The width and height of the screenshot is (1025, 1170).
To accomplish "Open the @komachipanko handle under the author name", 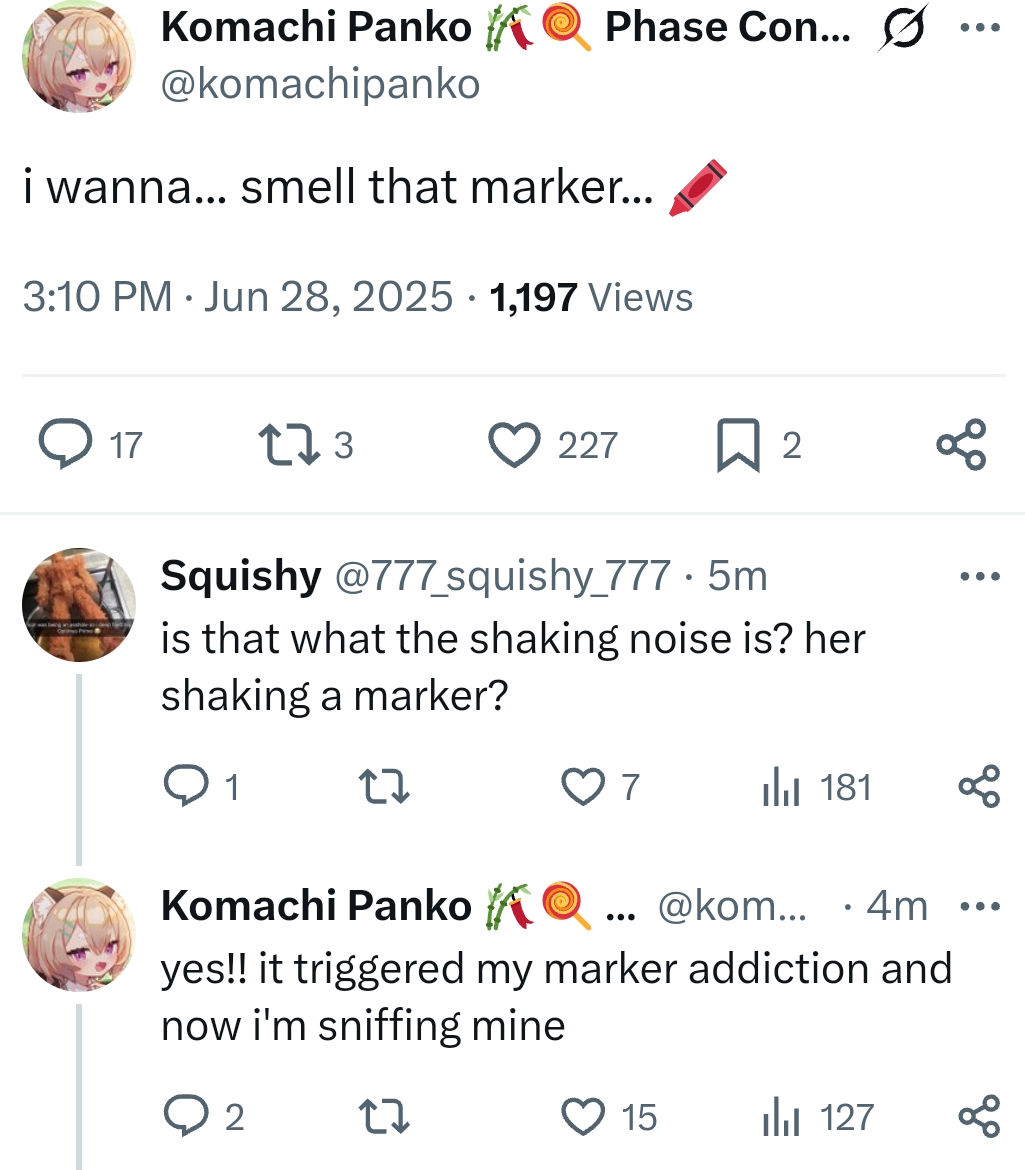I will pyautogui.click(x=320, y=85).
